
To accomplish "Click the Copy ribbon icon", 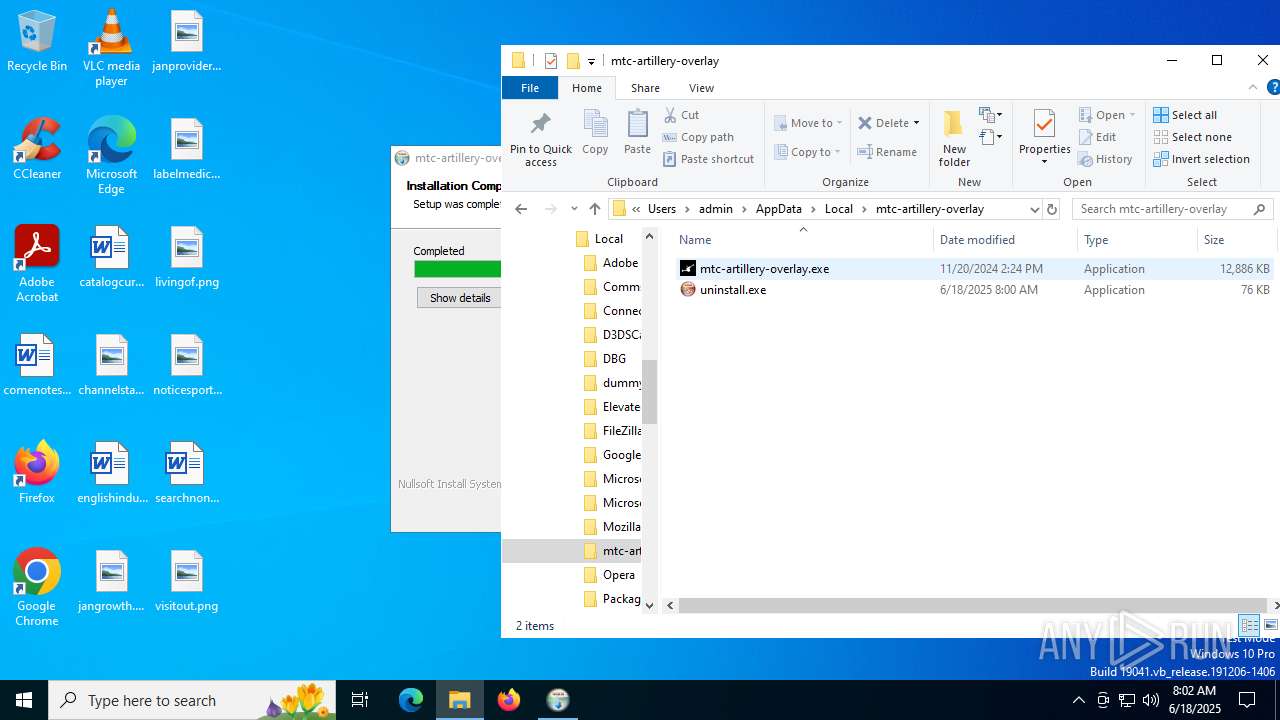I will click(x=595, y=132).
